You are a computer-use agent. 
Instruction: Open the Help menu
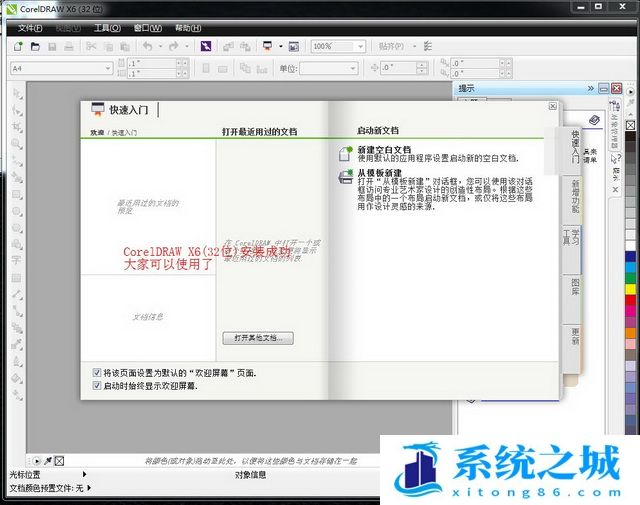[188, 28]
